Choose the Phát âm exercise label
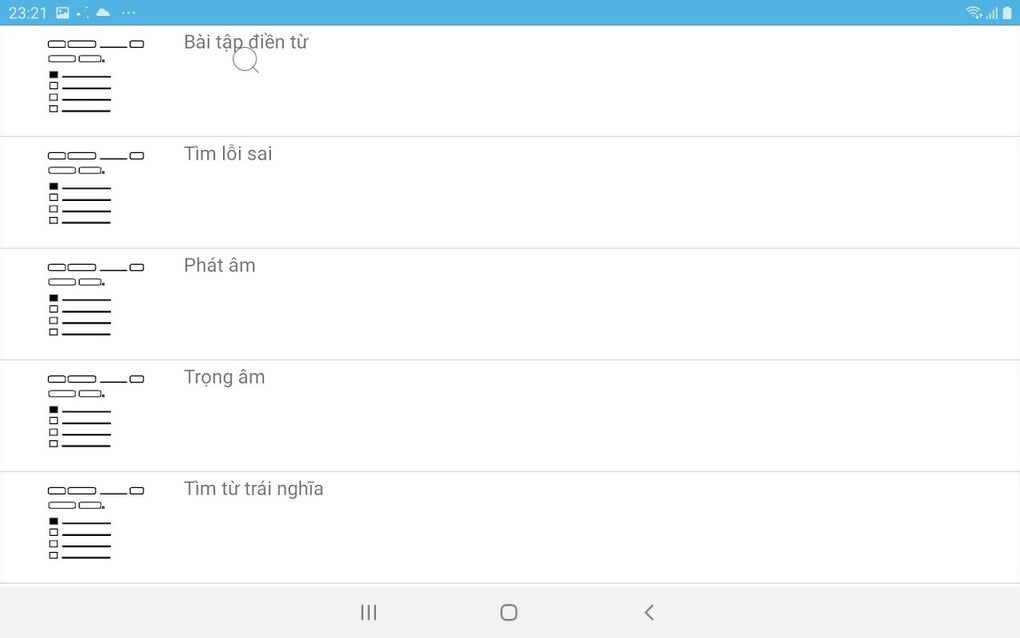This screenshot has width=1020, height=638. coord(220,266)
